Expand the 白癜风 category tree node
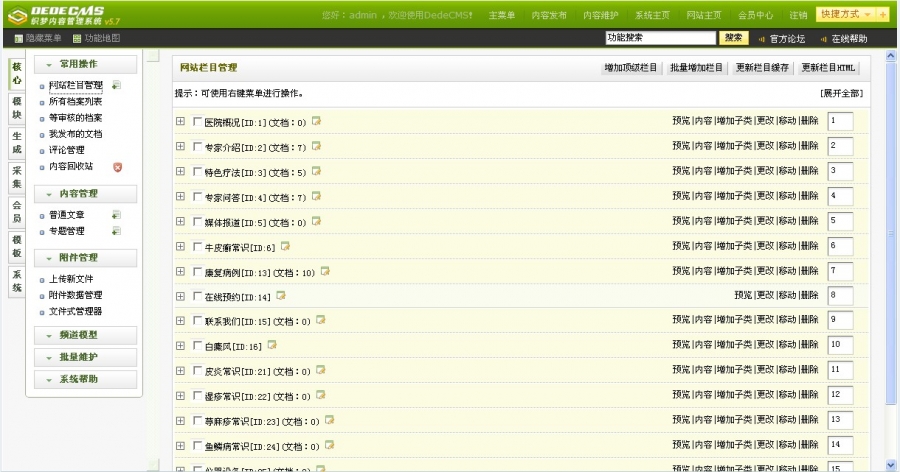900x472 pixels. (x=180, y=346)
